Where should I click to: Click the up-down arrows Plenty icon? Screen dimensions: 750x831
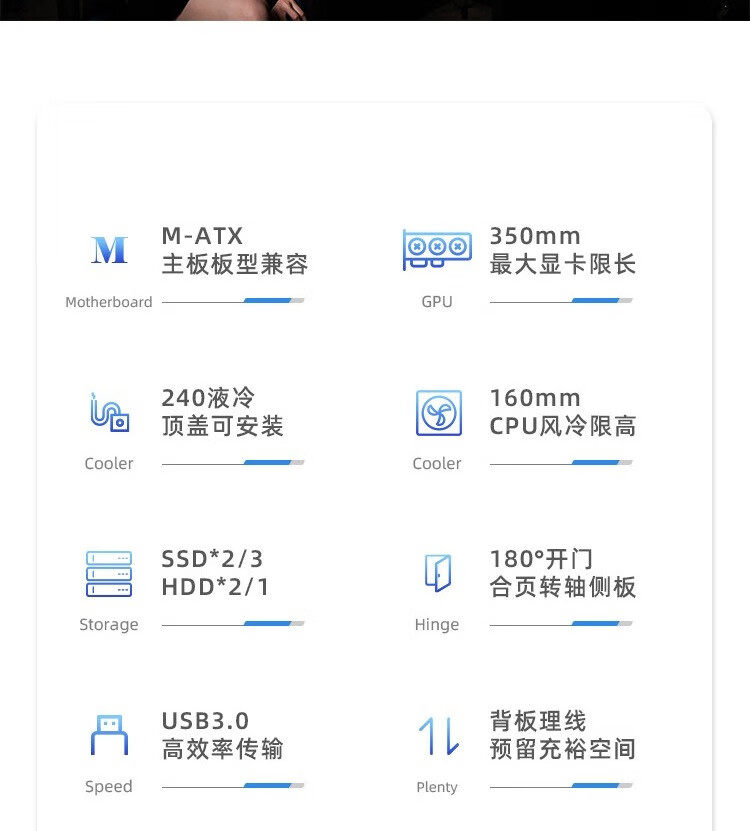click(x=439, y=736)
